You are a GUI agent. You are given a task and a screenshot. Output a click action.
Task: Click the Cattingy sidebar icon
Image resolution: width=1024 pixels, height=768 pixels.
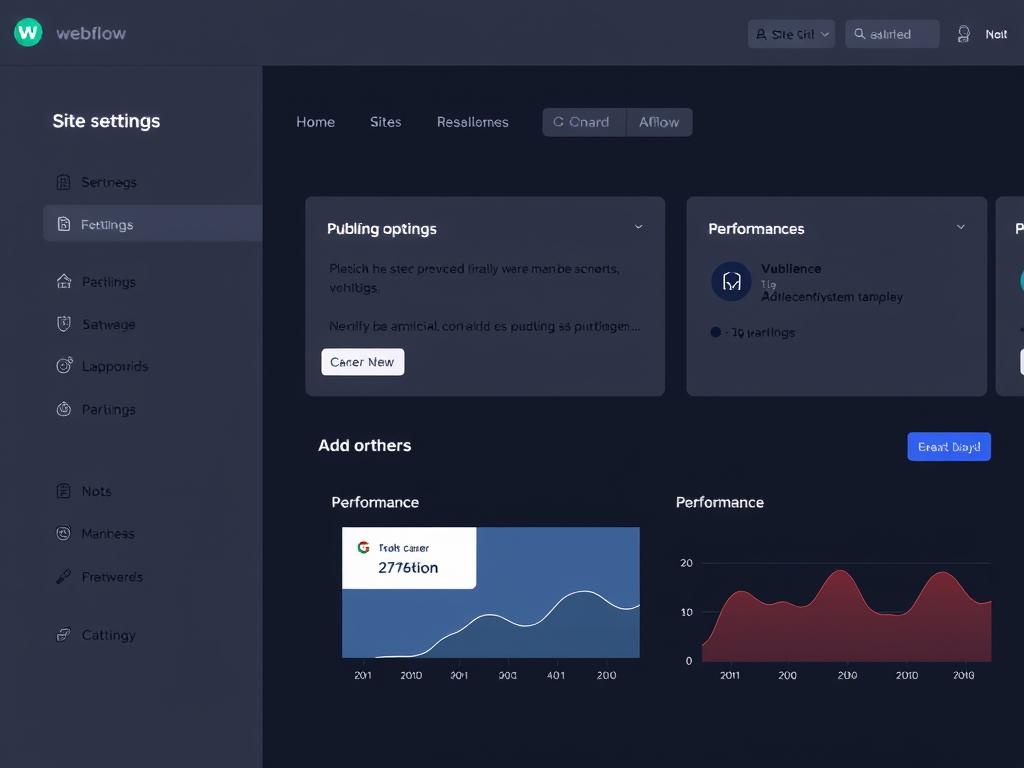coord(63,635)
